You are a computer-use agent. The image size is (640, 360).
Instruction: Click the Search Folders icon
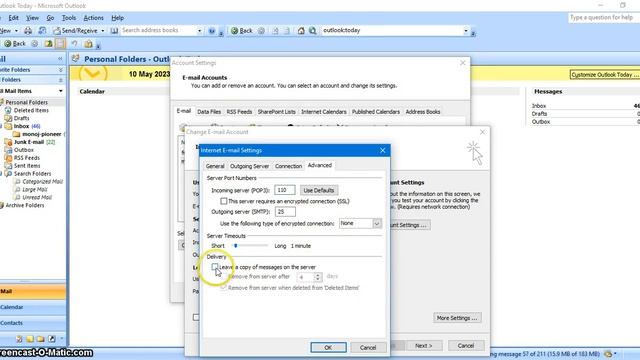8,173
